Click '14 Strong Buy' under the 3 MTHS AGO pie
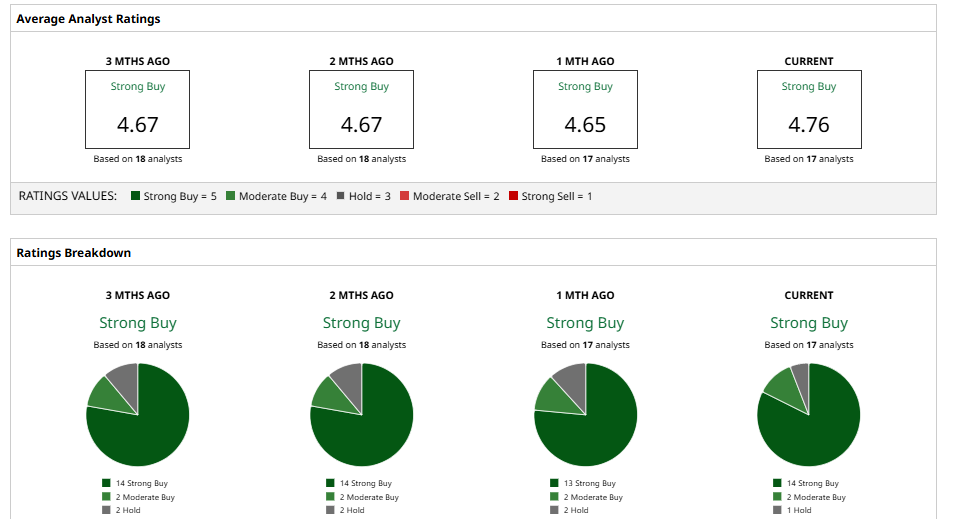The width and height of the screenshot is (964, 519). [141, 483]
